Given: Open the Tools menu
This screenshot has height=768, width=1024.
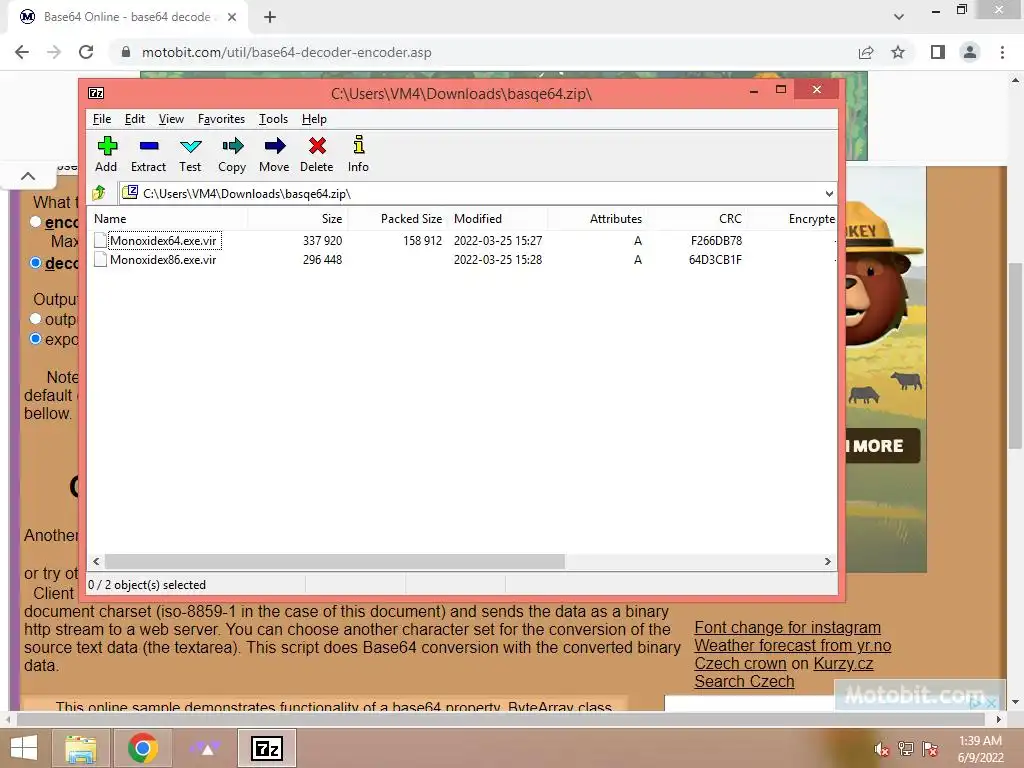Looking at the screenshot, I should point(273,119).
